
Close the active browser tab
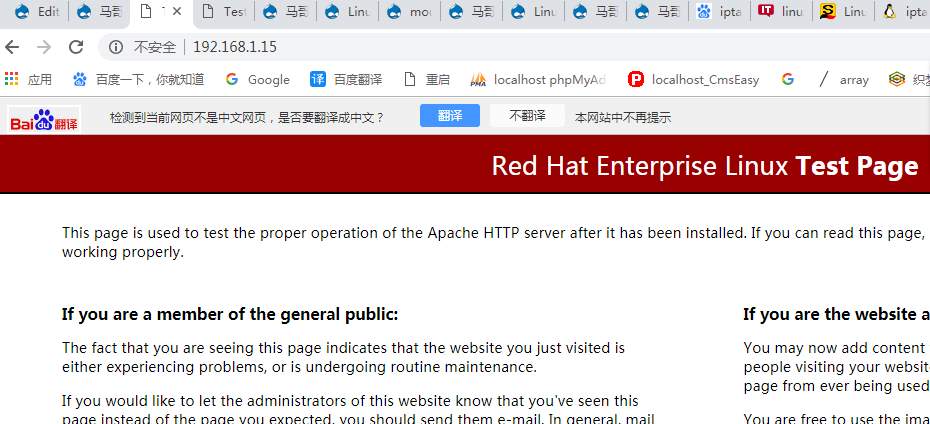177,11
